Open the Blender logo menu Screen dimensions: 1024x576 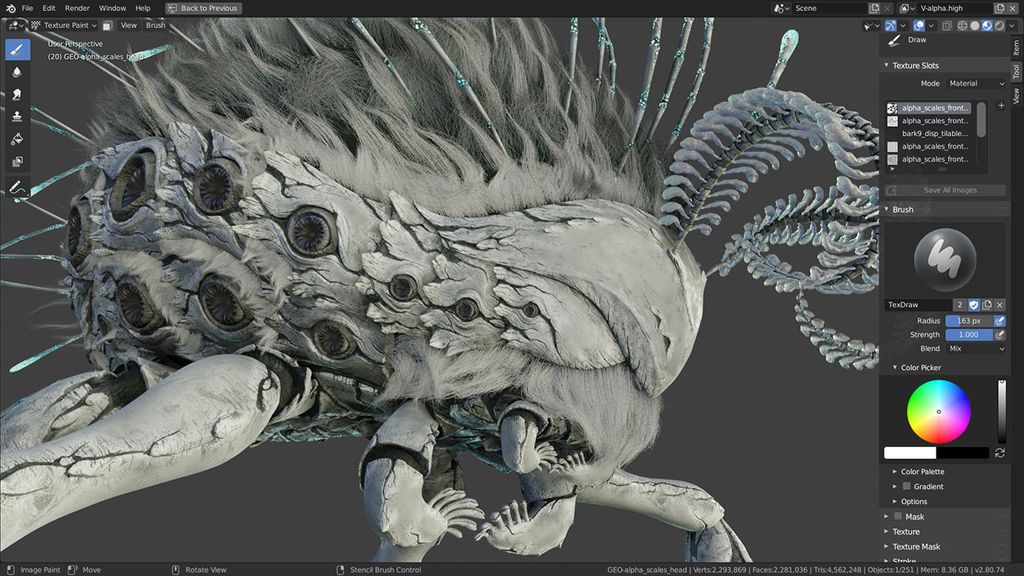coord(10,8)
